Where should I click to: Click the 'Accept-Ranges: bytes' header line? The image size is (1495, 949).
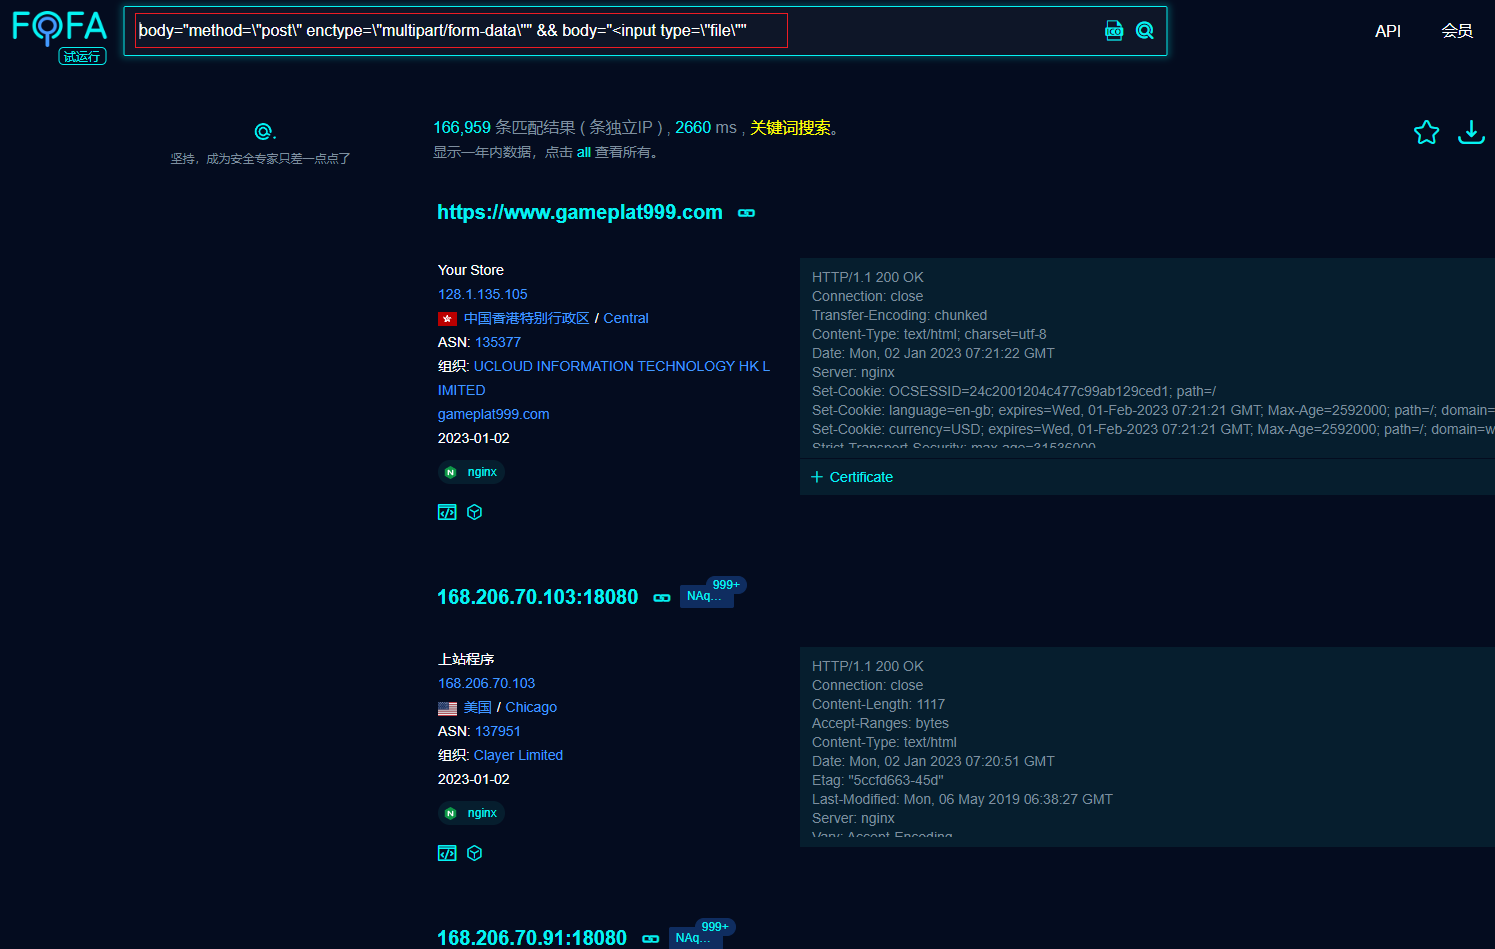881,723
